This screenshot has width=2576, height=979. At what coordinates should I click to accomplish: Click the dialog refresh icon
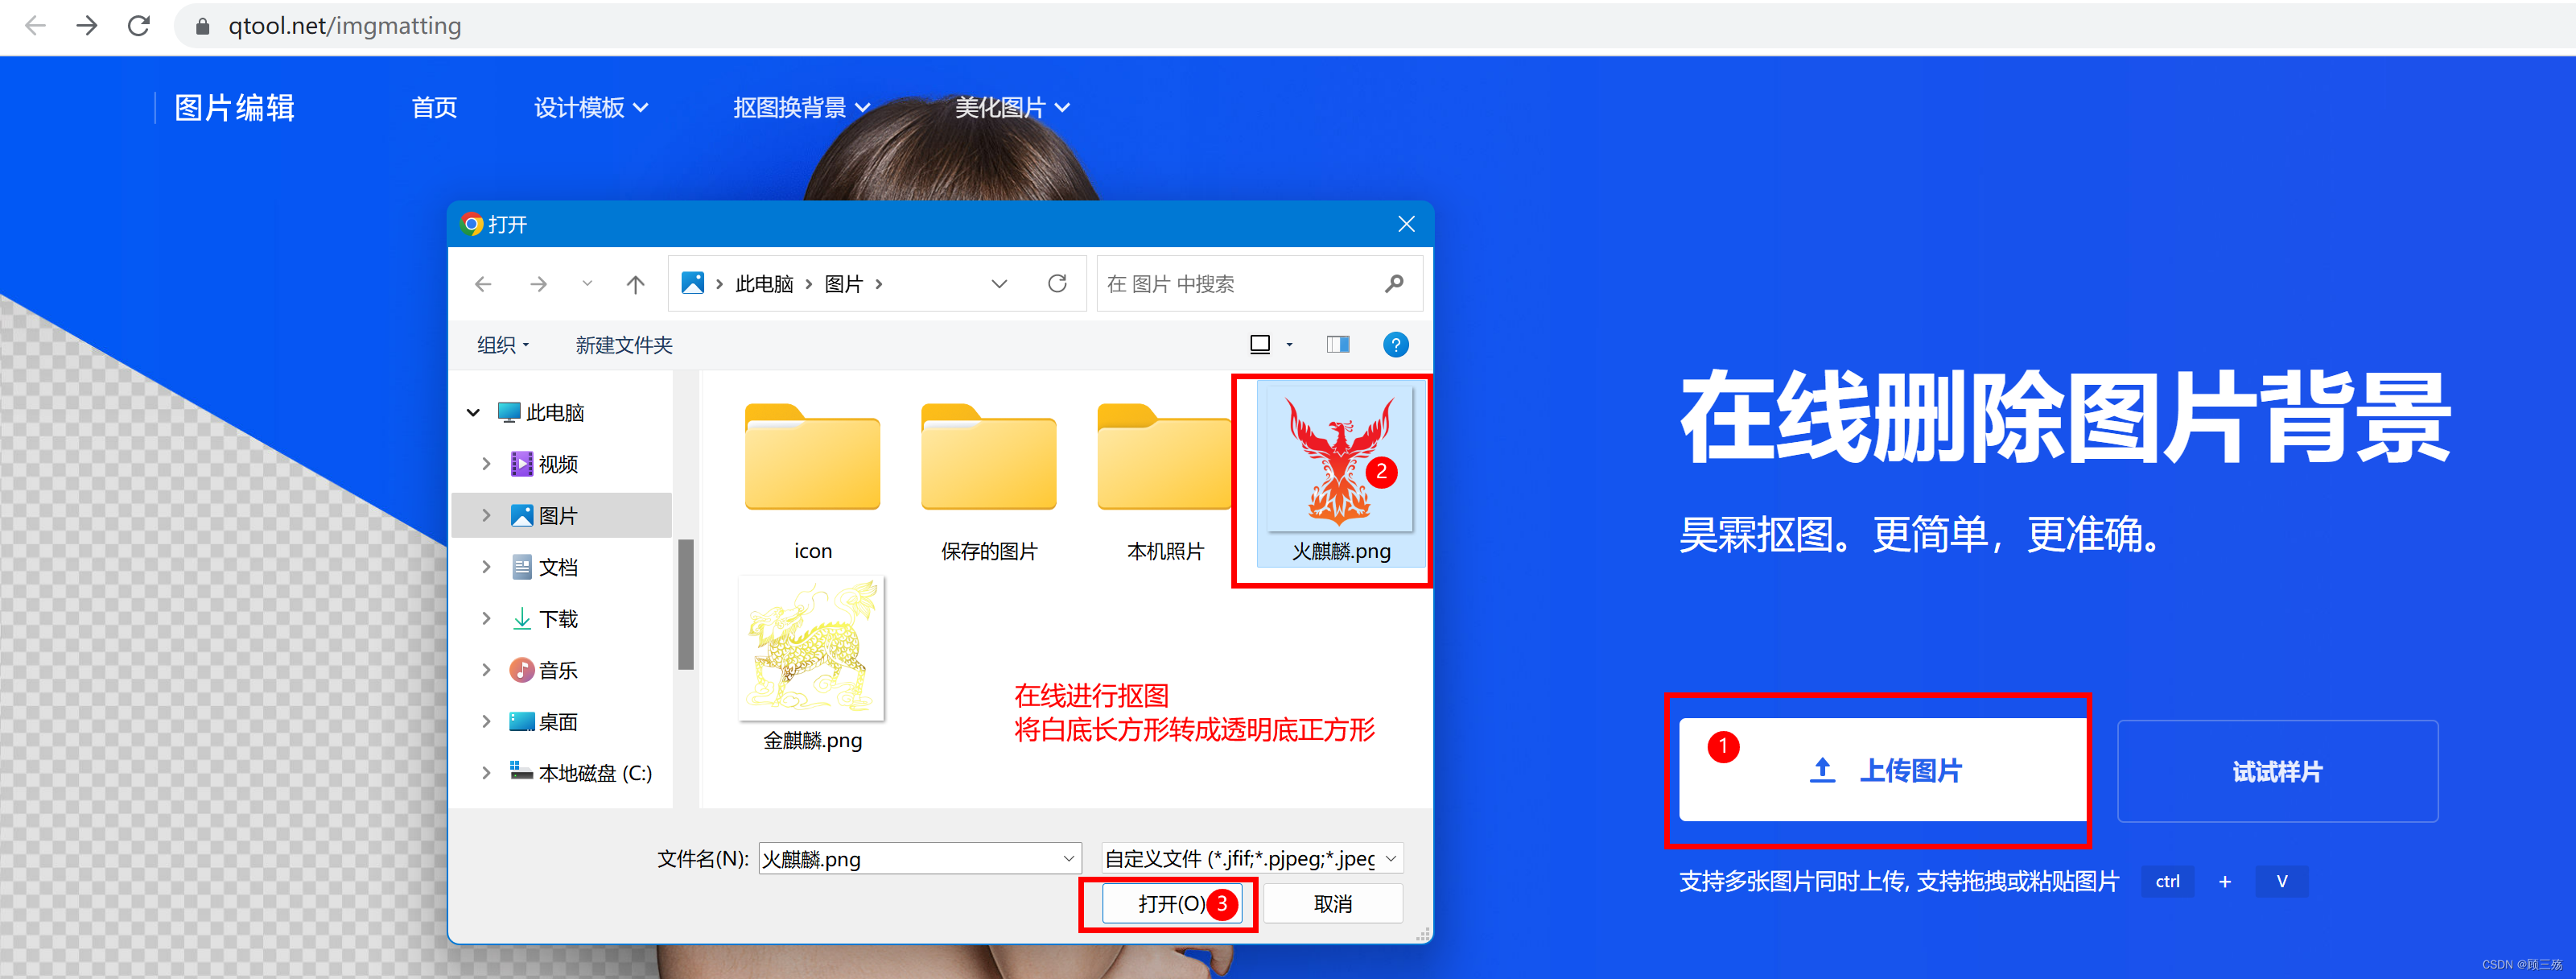1056,284
